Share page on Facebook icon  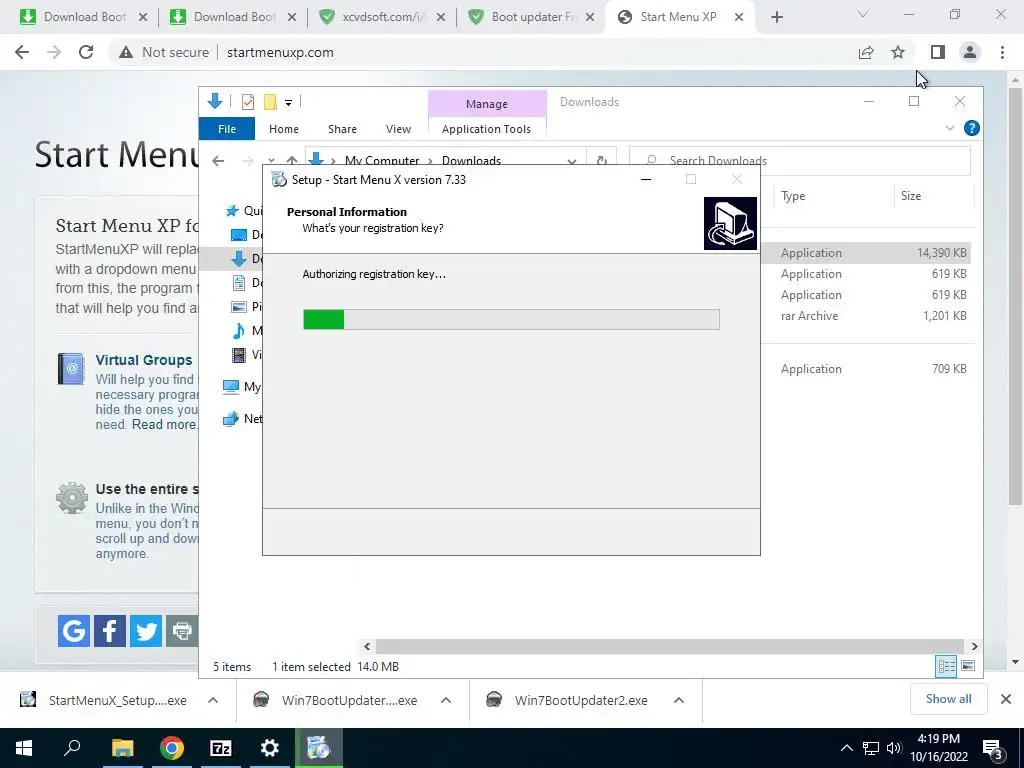(x=110, y=631)
